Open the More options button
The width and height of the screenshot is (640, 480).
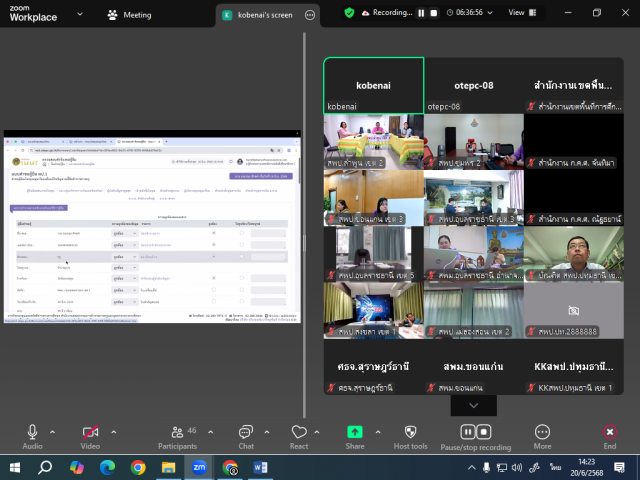[542, 437]
